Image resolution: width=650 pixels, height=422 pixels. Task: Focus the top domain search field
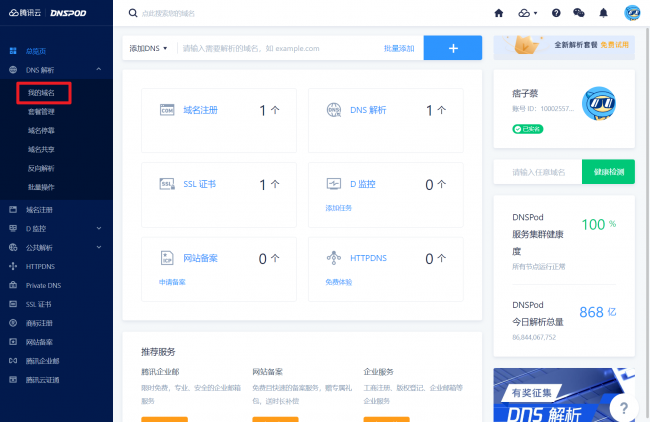[x=168, y=13]
